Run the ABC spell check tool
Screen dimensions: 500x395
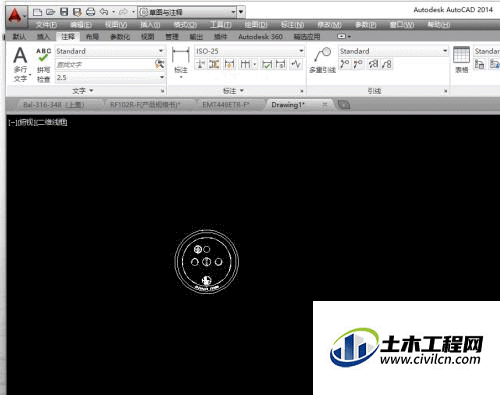tap(43, 55)
